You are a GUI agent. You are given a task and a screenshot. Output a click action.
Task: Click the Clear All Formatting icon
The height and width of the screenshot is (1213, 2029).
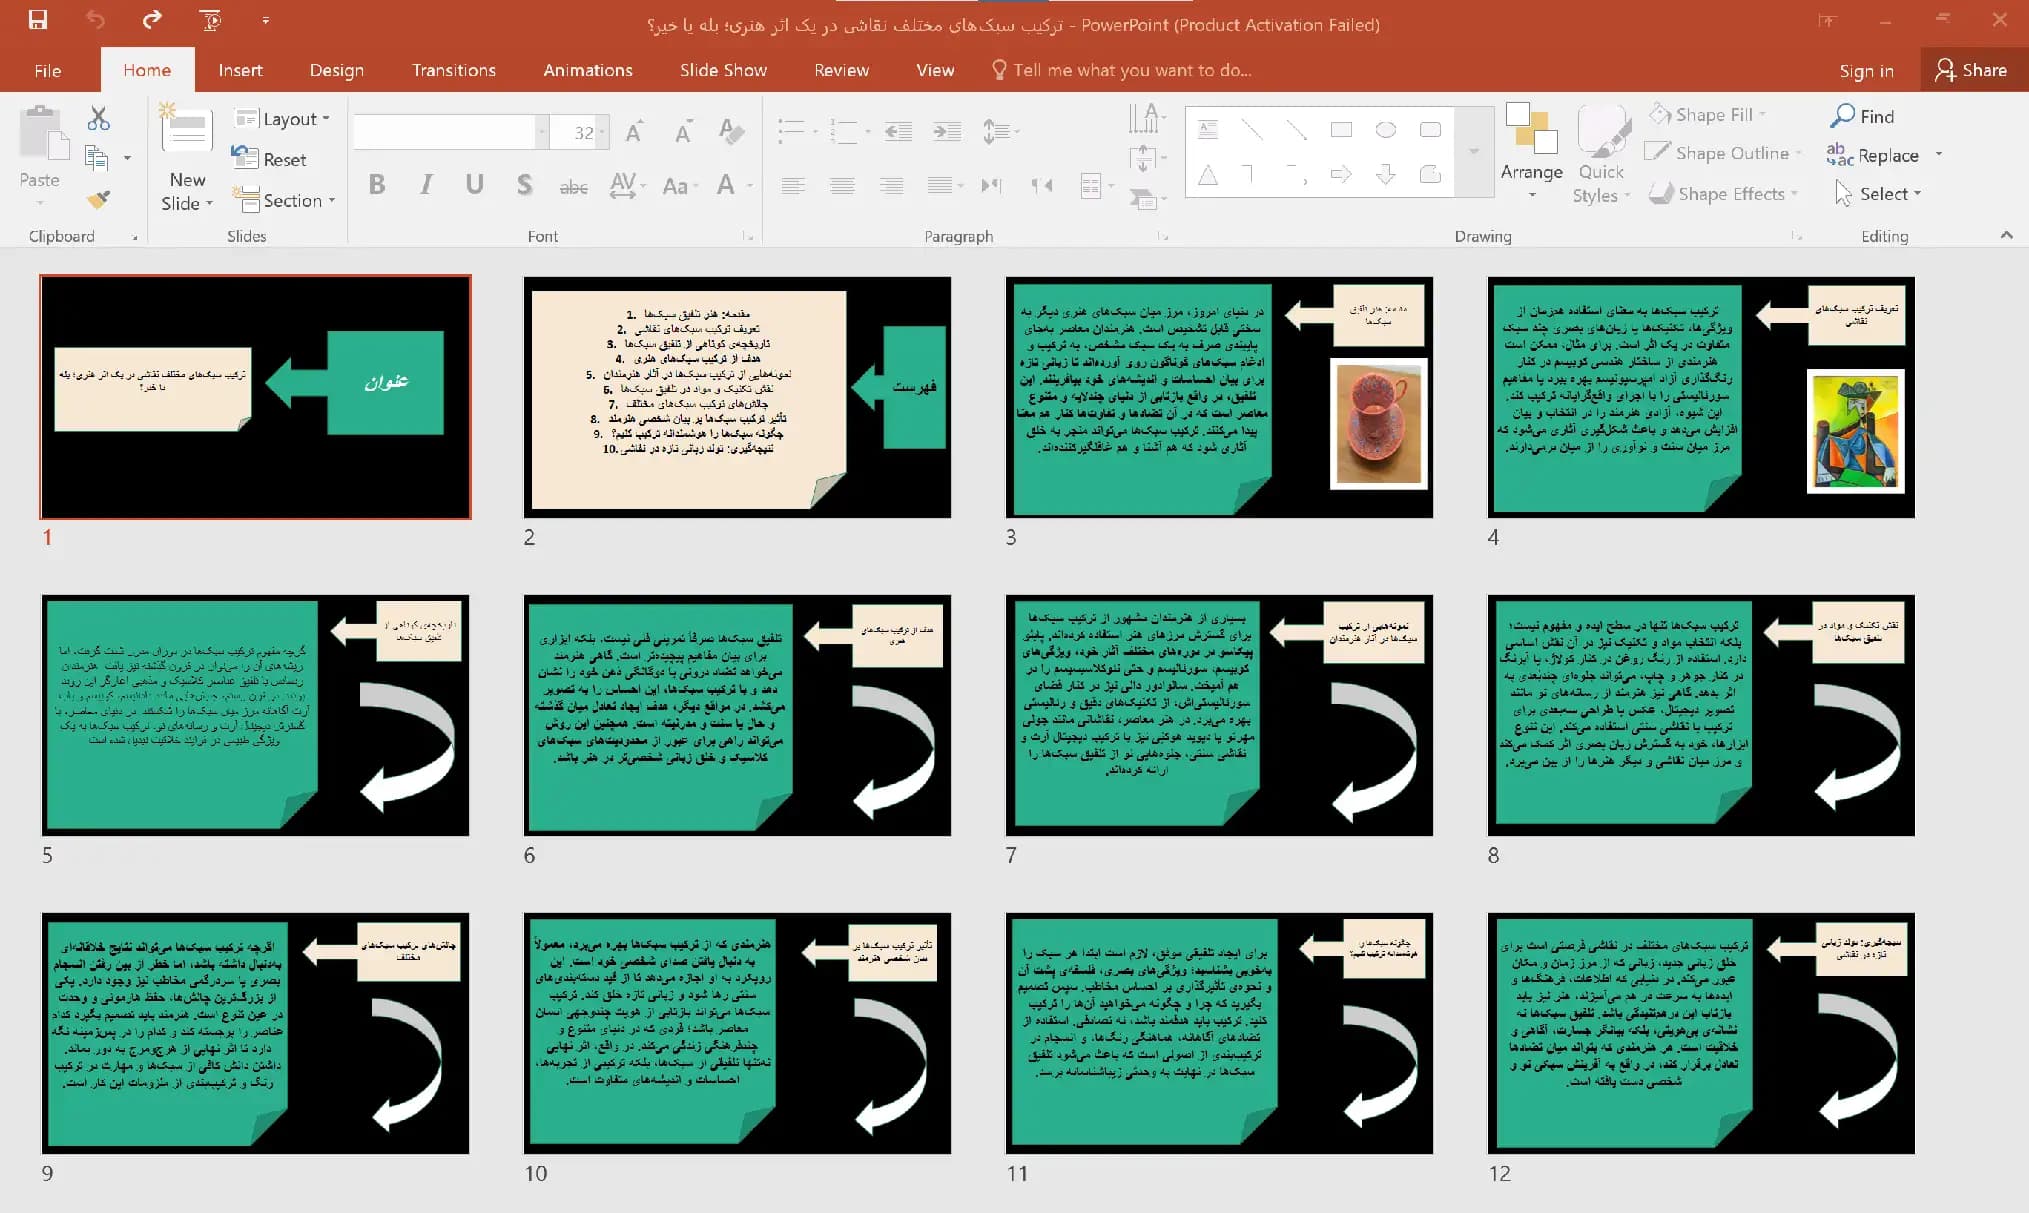click(x=731, y=132)
